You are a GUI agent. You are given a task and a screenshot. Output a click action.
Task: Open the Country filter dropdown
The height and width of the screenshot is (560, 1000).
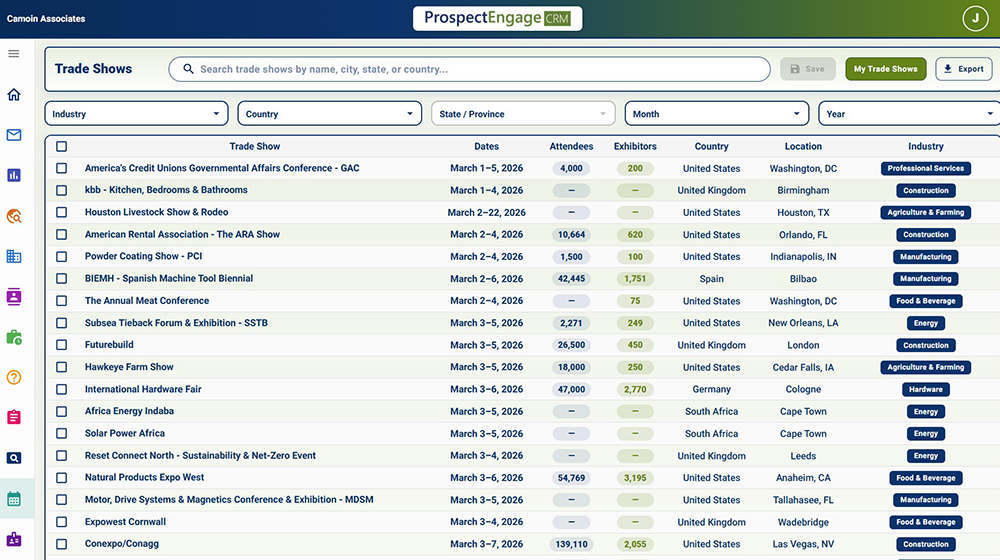pyautogui.click(x=330, y=114)
